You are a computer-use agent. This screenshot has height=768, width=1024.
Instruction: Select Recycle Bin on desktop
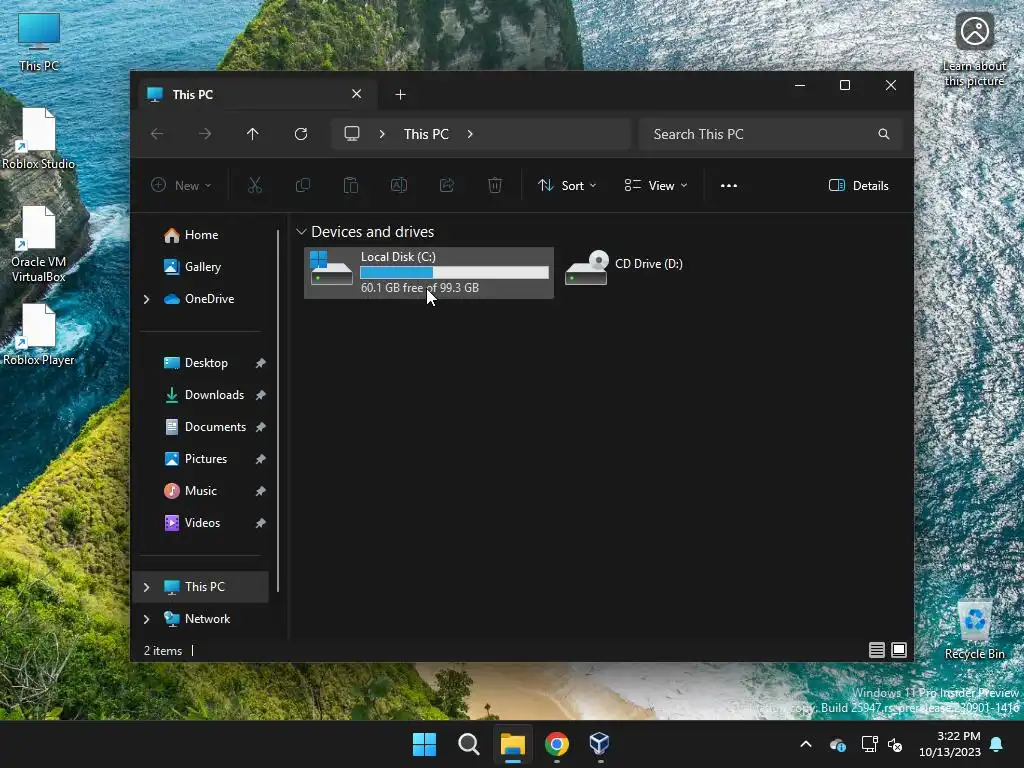tap(974, 629)
